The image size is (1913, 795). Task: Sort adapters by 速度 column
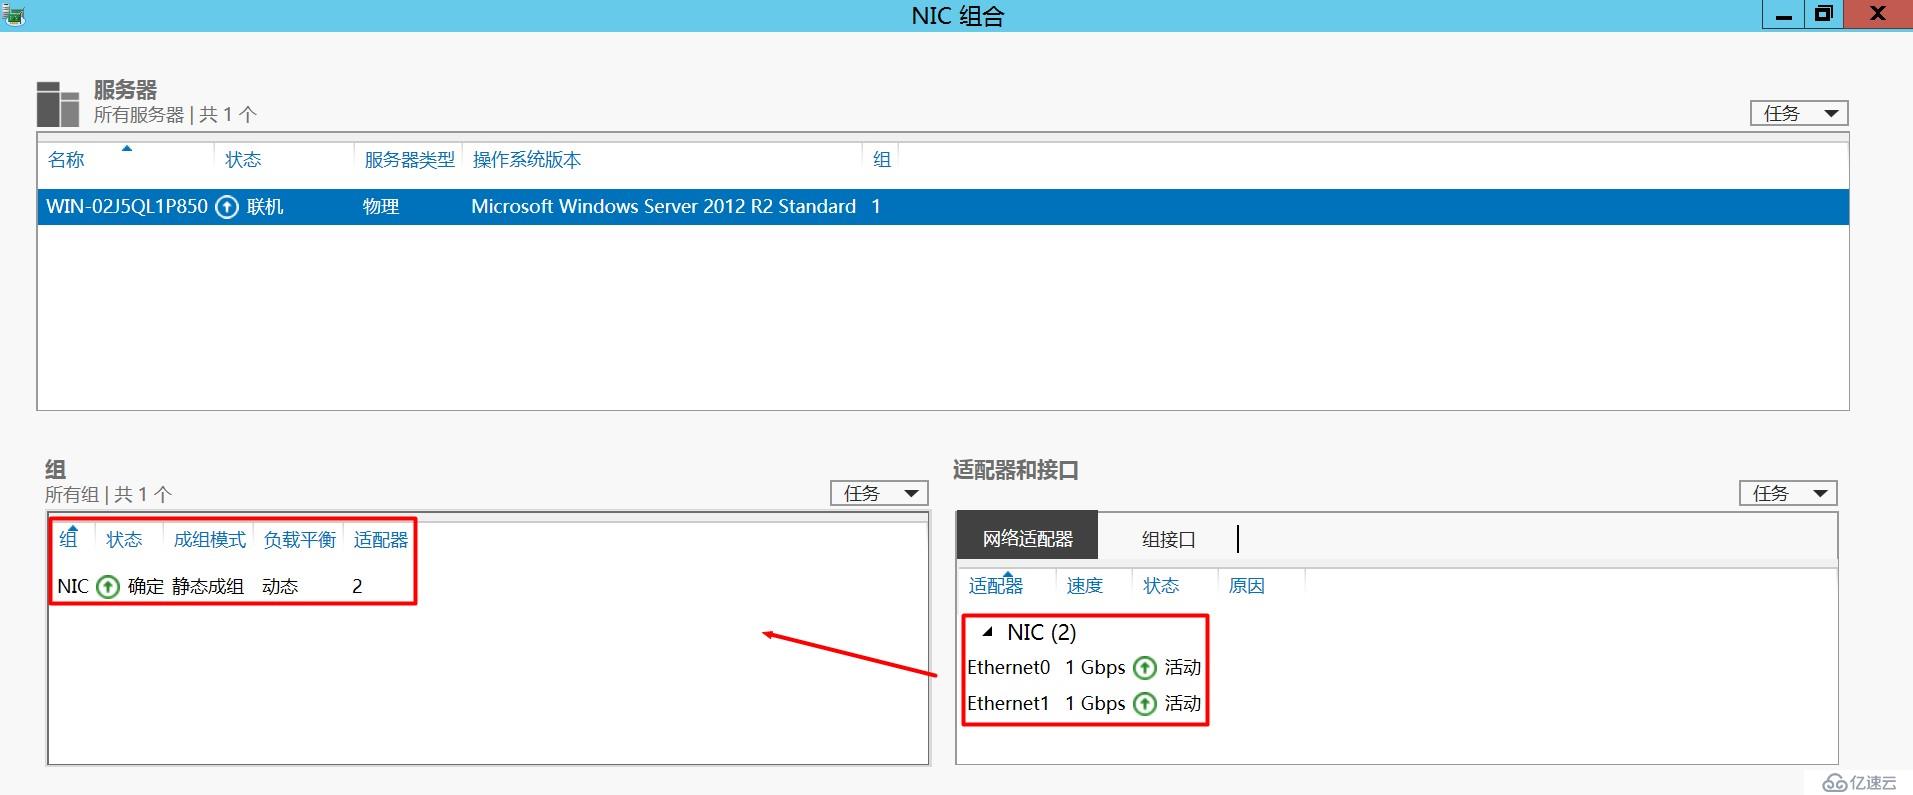click(x=1084, y=586)
